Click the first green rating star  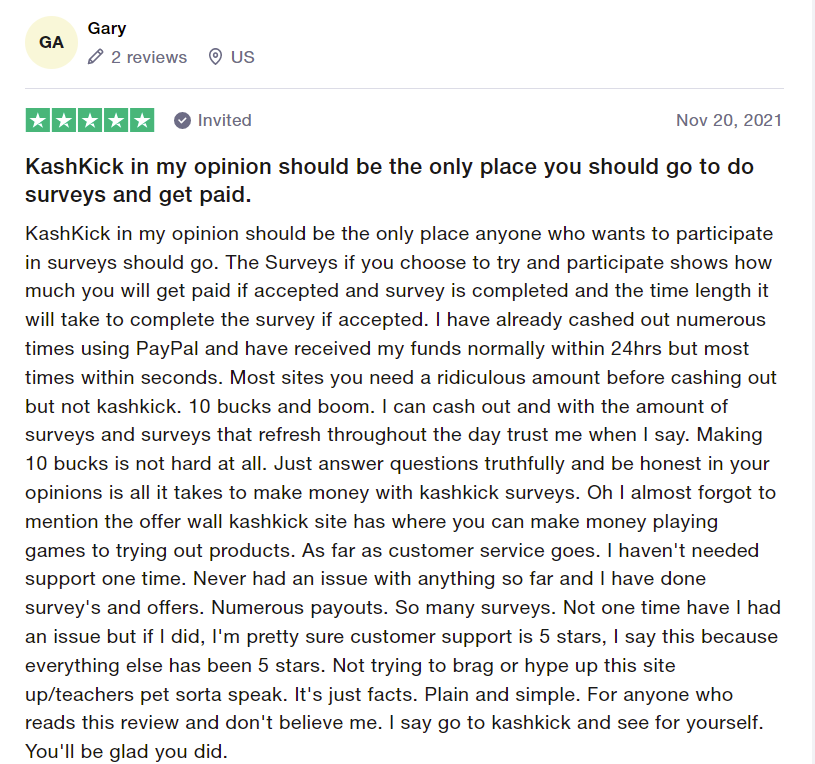click(x=38, y=120)
